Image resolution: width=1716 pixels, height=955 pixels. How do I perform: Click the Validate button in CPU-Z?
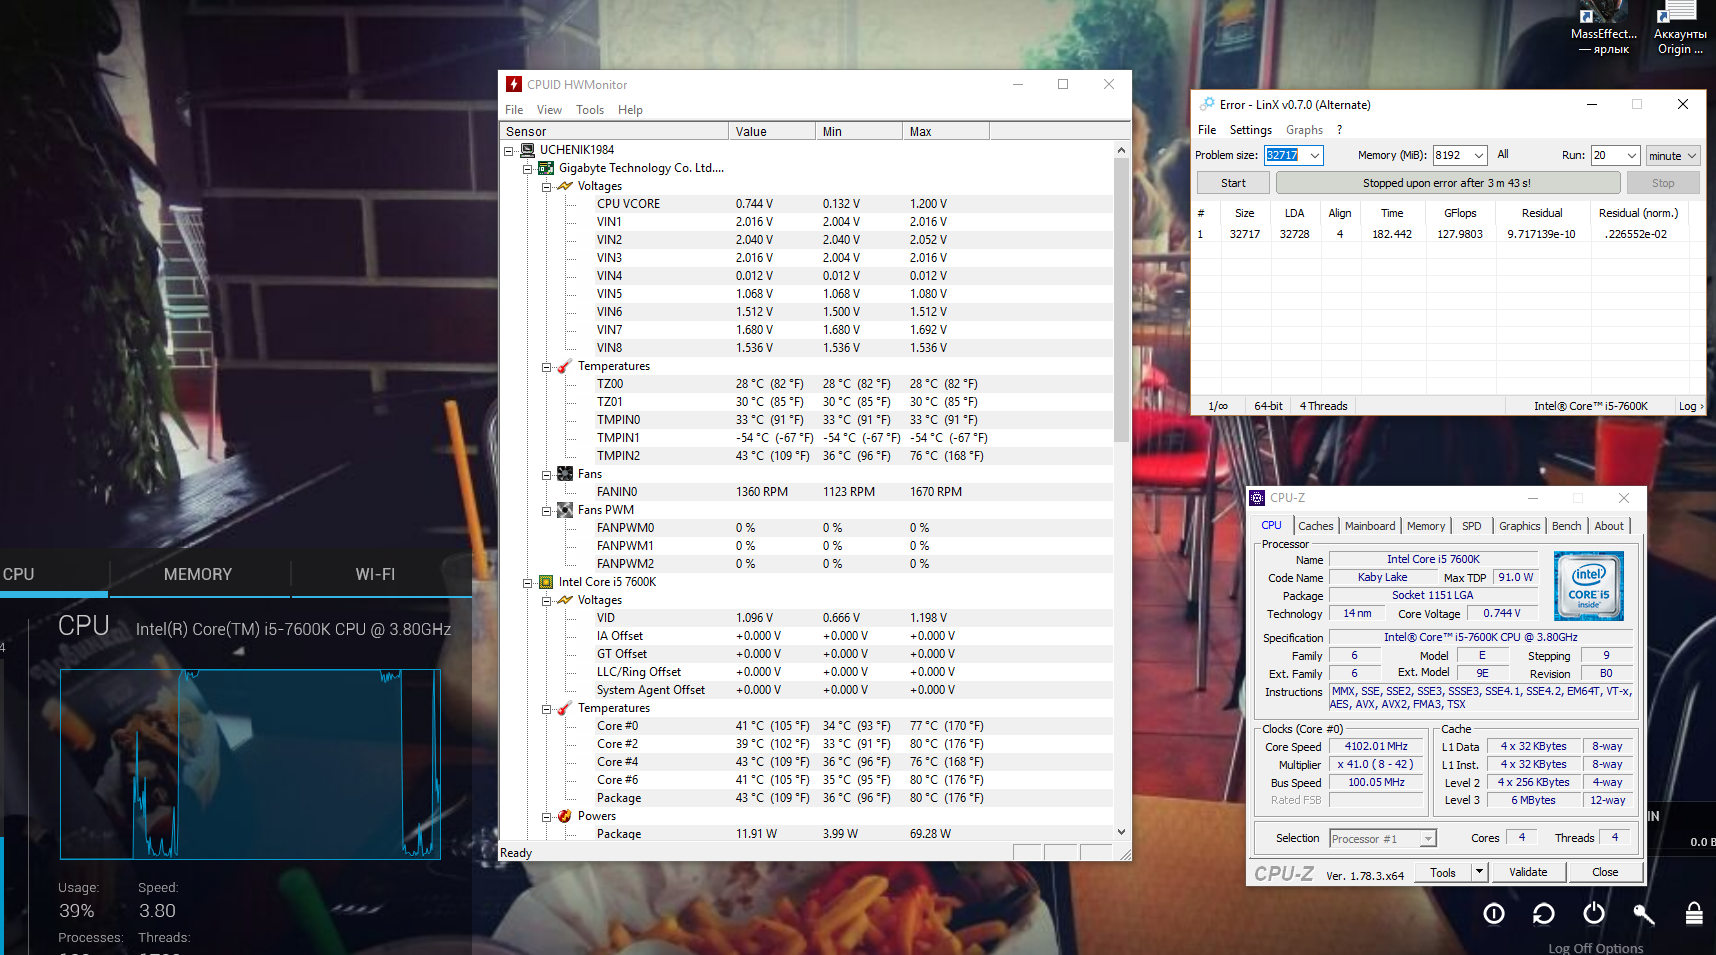click(1528, 872)
